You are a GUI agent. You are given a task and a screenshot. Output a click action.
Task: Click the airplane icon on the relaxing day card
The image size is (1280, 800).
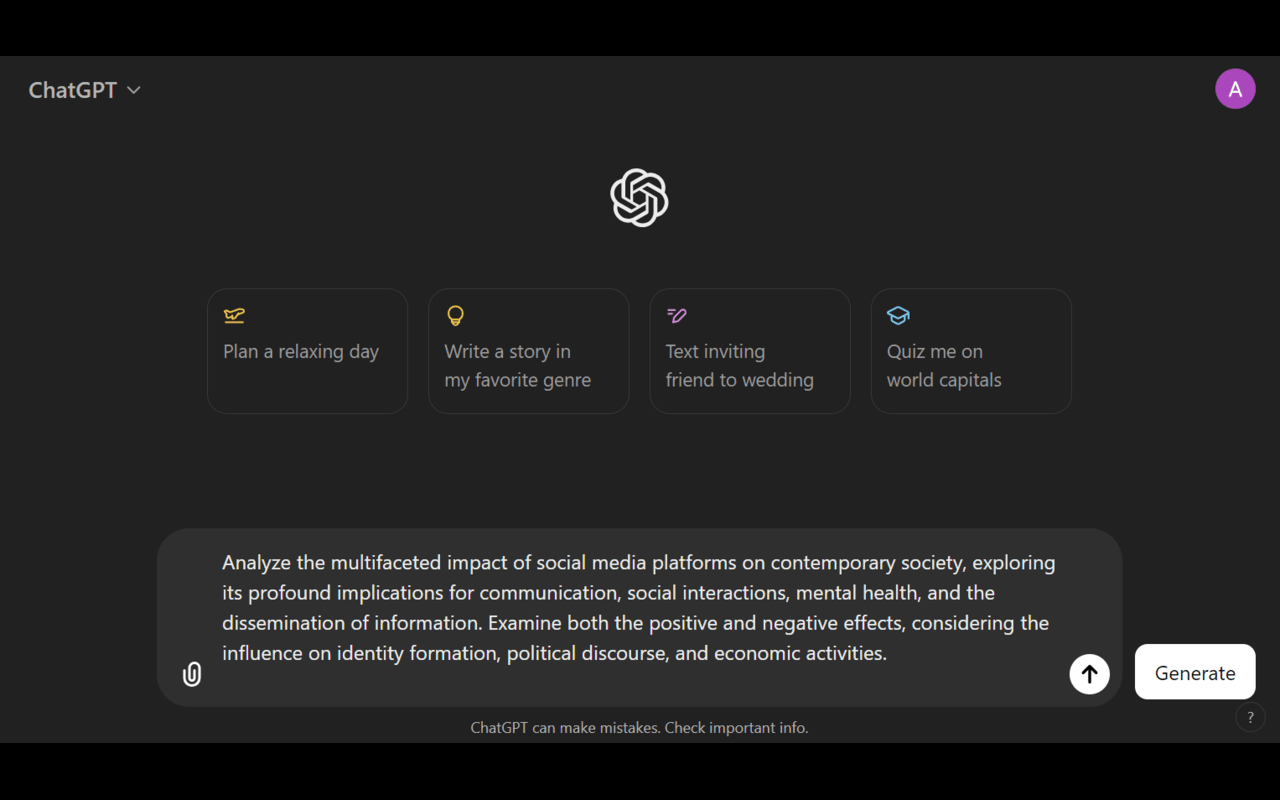pyautogui.click(x=234, y=316)
